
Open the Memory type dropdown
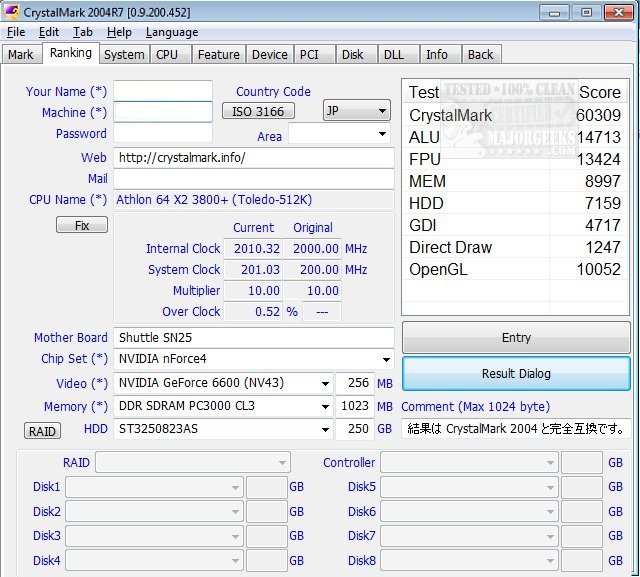point(325,407)
